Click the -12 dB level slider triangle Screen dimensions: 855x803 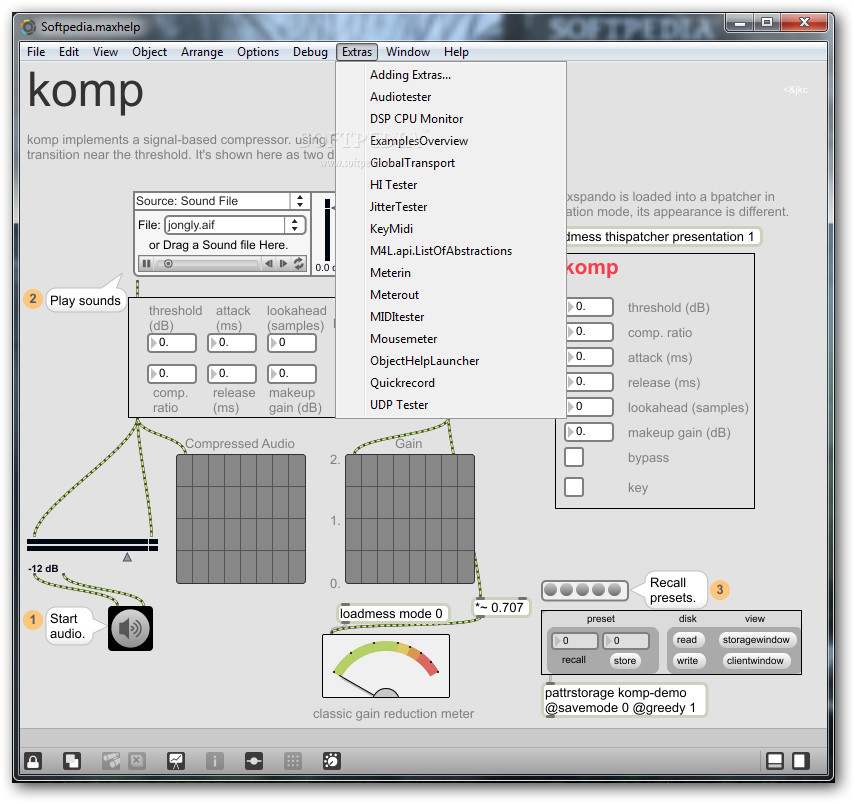coord(127,557)
